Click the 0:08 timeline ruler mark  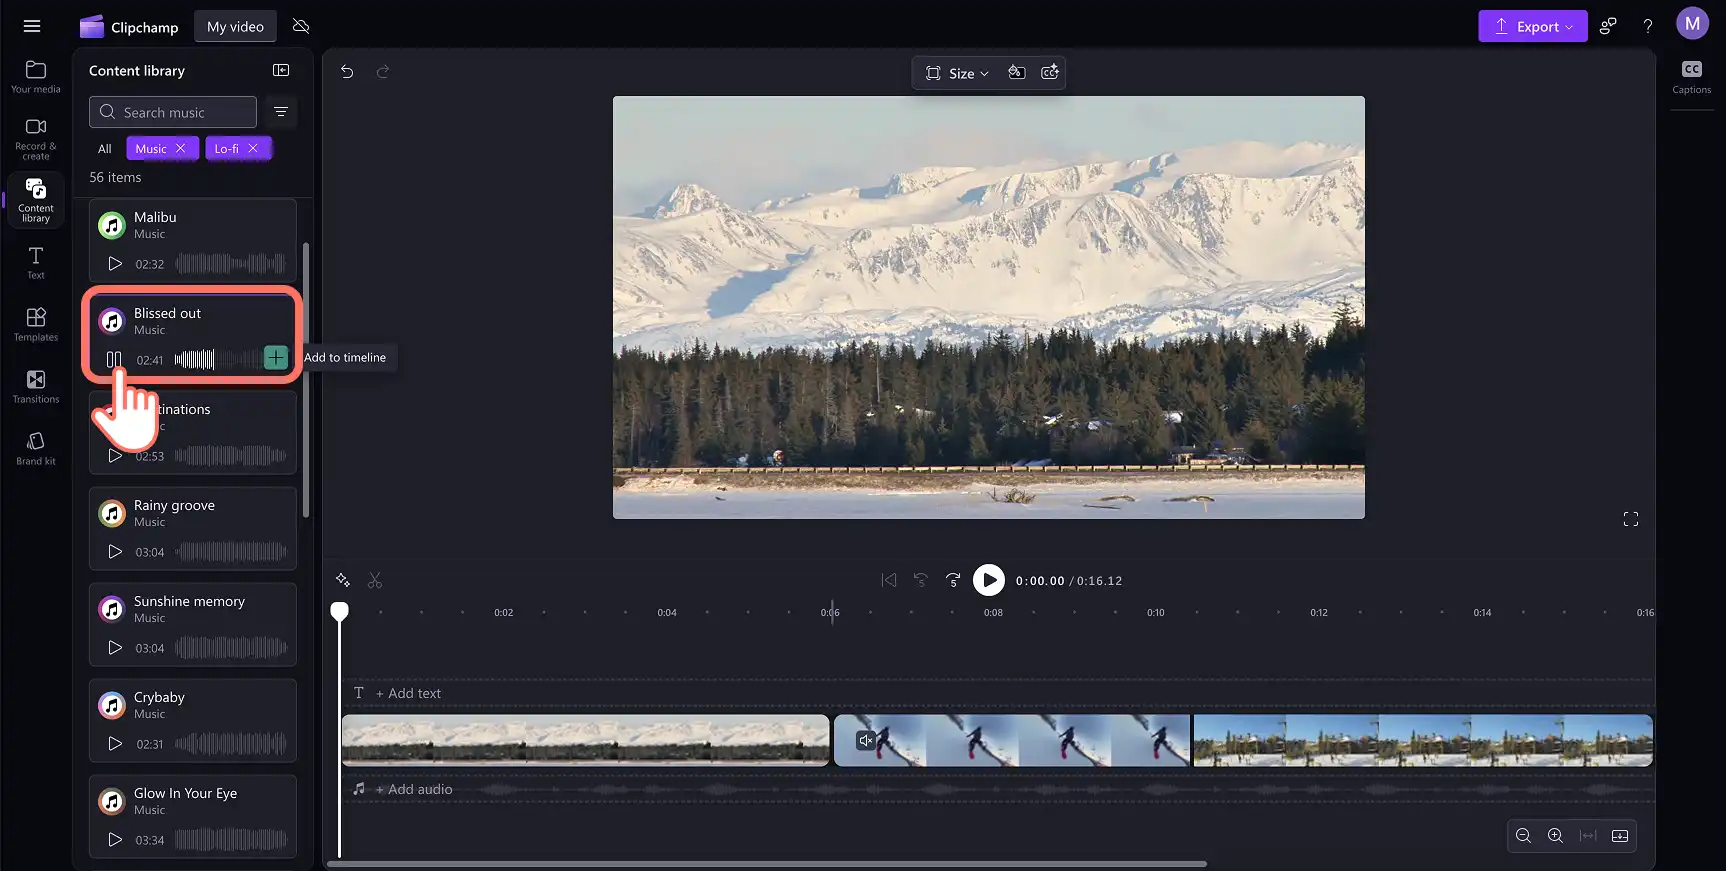click(993, 612)
